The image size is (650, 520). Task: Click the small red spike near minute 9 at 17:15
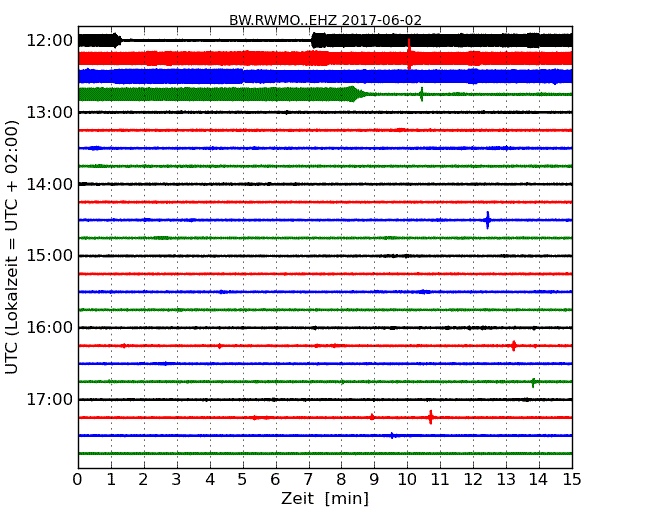tap(372, 417)
